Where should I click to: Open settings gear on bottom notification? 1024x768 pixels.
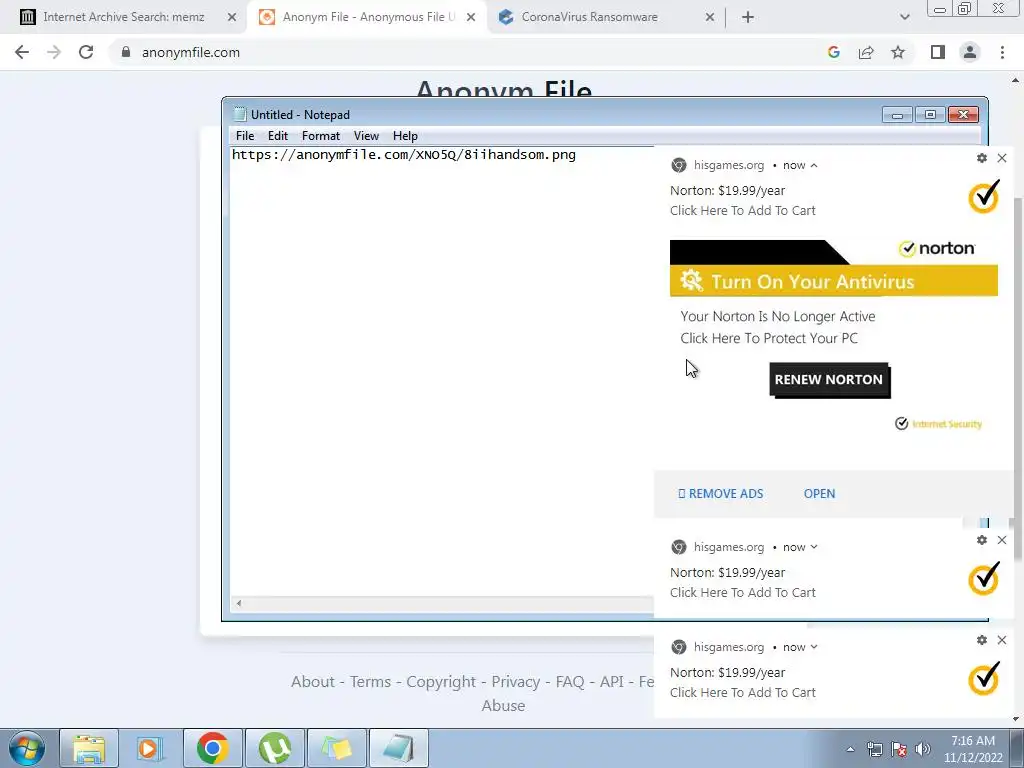pyautogui.click(x=982, y=640)
